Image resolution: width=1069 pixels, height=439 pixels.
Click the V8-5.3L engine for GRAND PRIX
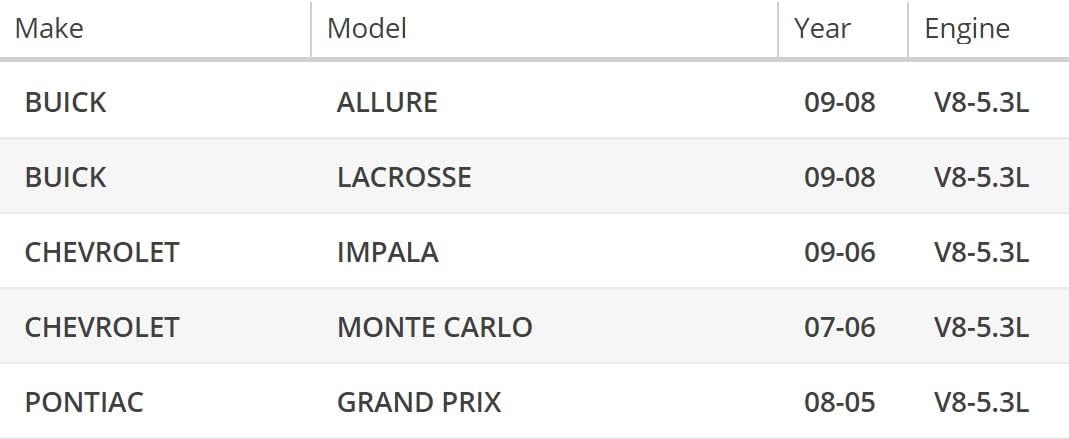981,402
